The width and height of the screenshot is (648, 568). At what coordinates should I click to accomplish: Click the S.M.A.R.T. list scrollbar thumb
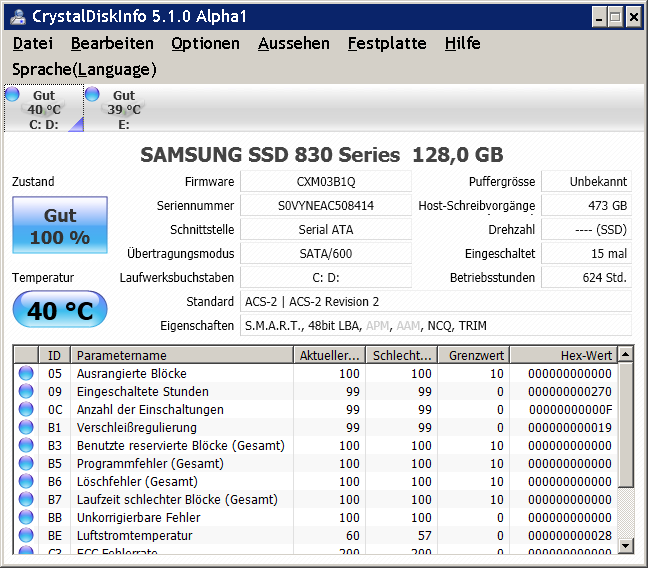[x=626, y=425]
